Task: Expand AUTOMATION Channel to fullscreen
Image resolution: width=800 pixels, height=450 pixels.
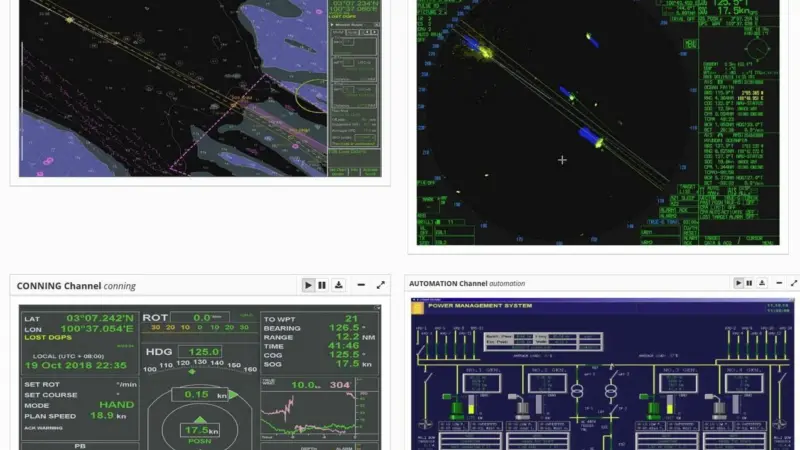Action: point(794,283)
